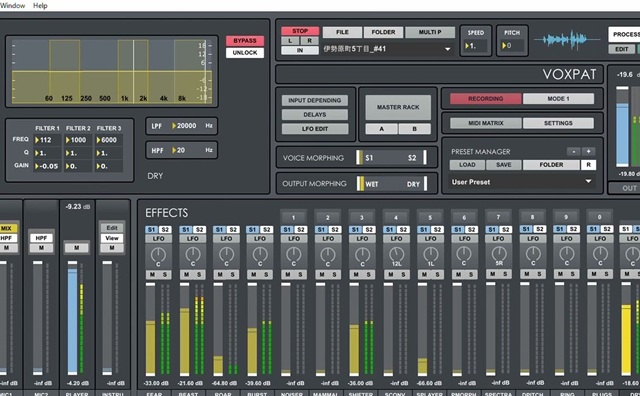Select effect slot number 1

(x=293, y=218)
